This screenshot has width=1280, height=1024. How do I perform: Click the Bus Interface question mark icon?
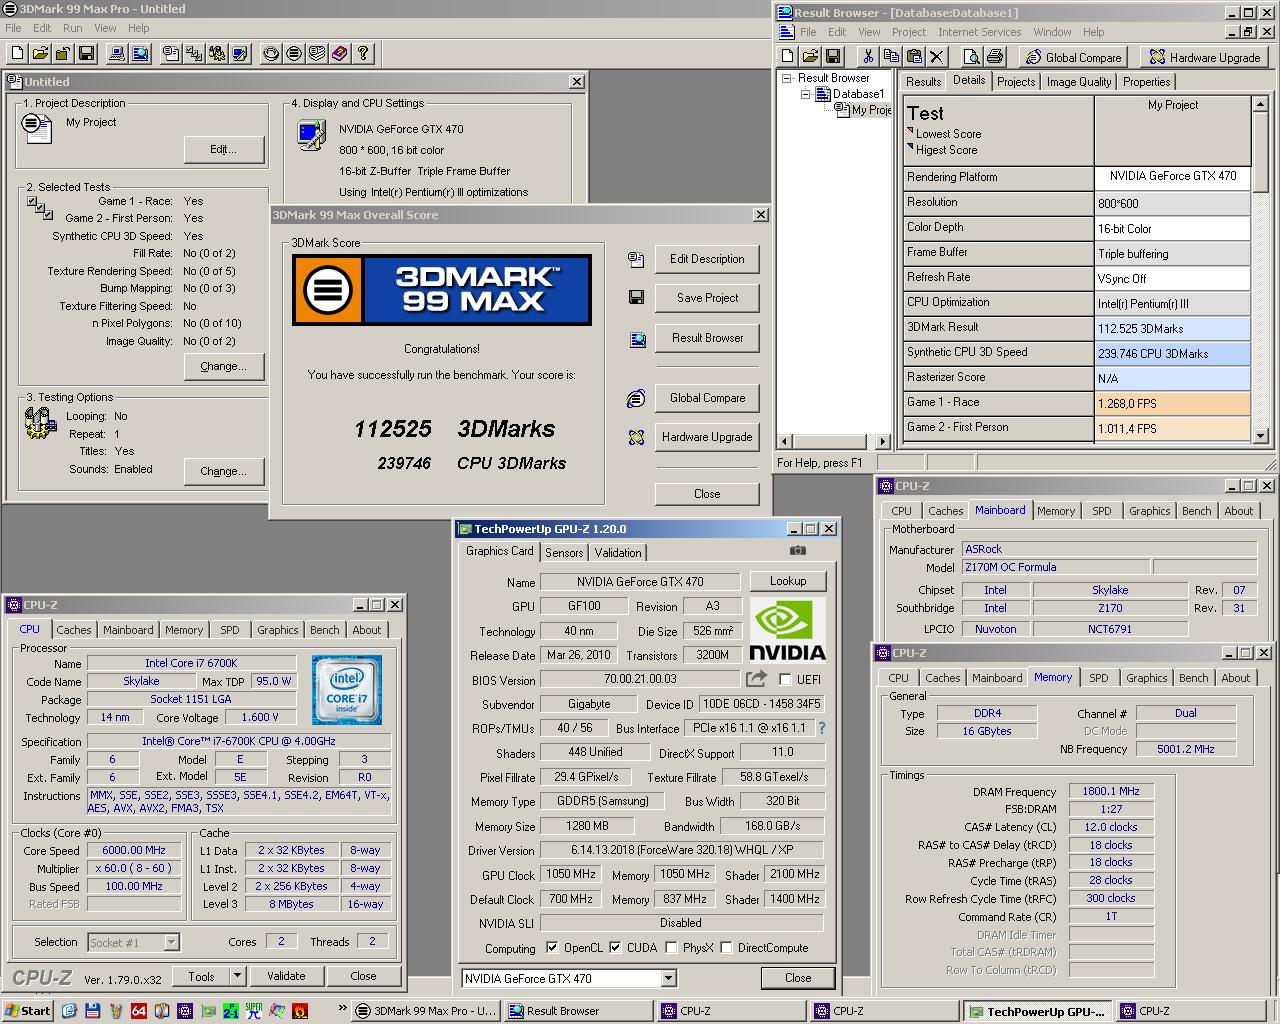[822, 728]
